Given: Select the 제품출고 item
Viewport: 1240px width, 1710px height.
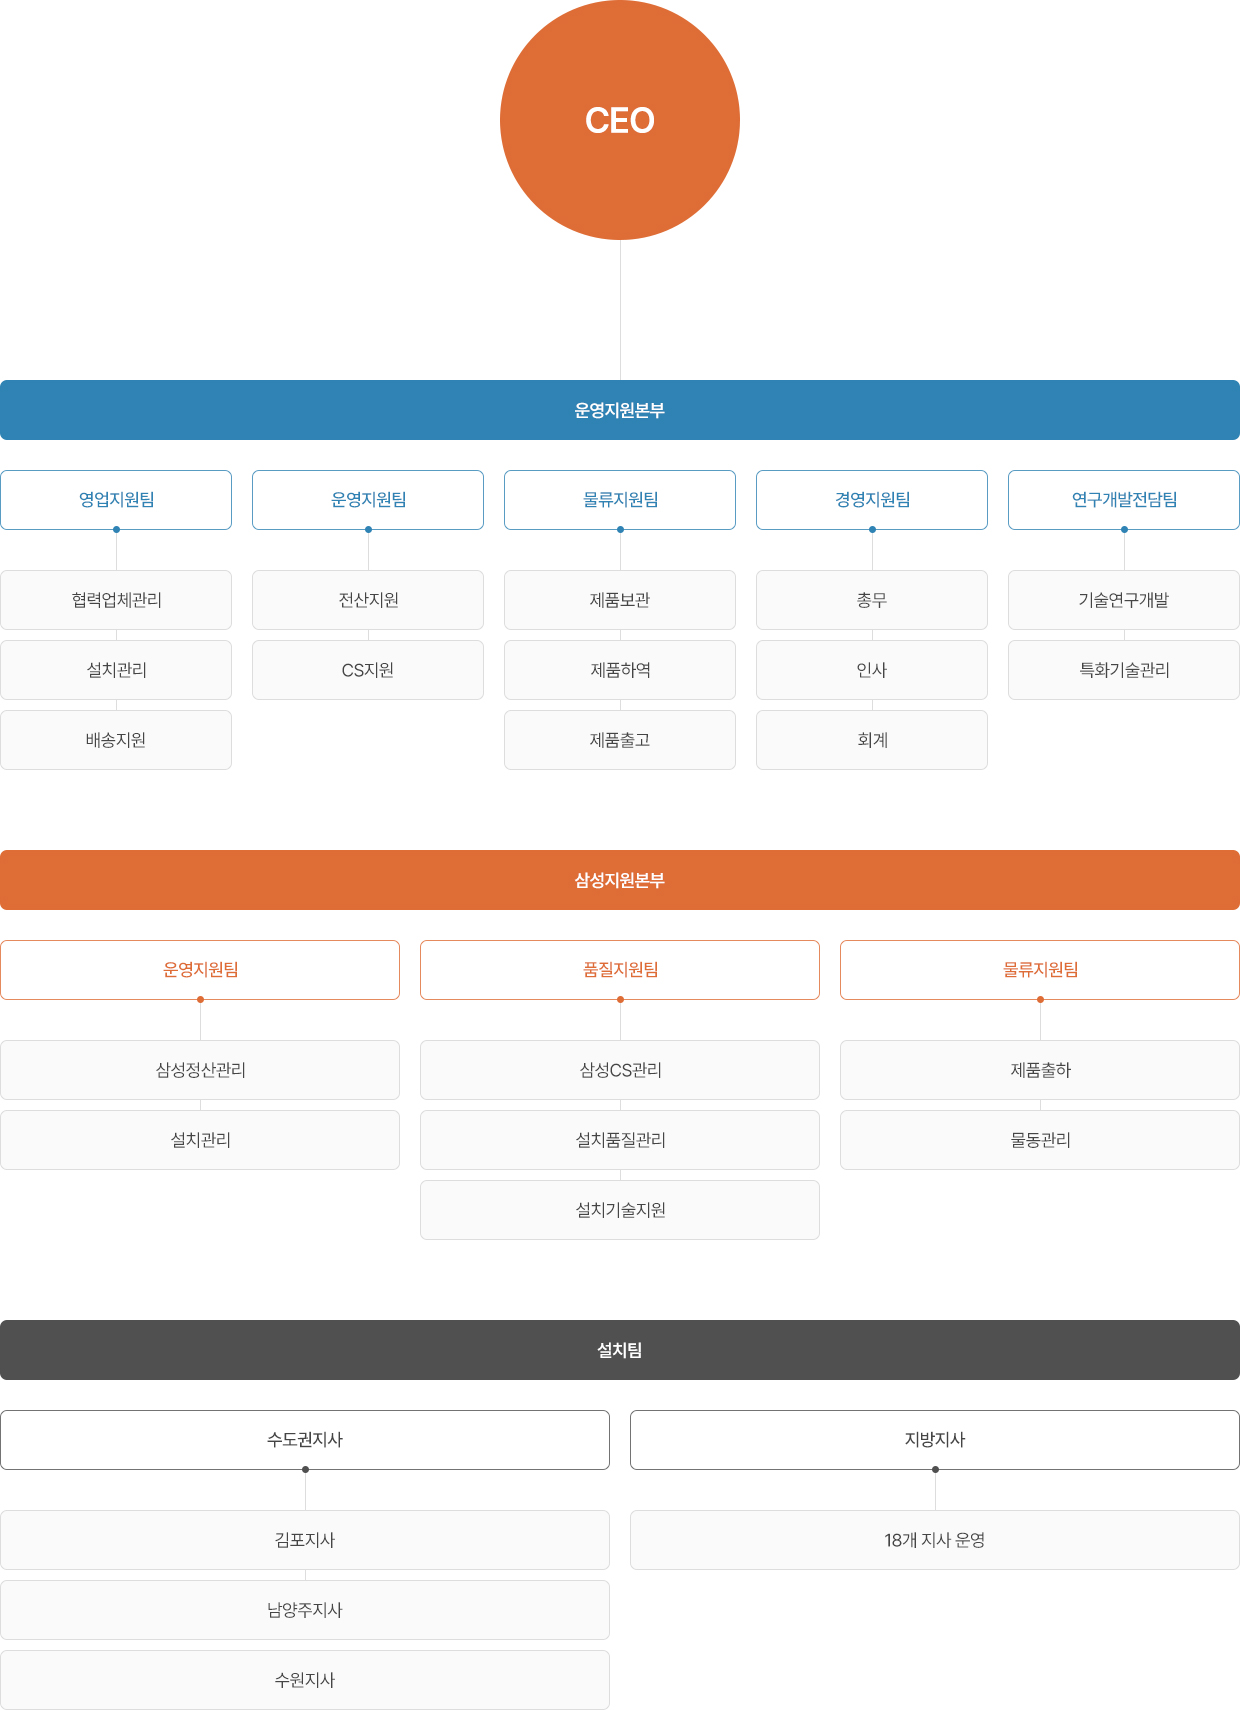Looking at the screenshot, I should pos(620,740).
